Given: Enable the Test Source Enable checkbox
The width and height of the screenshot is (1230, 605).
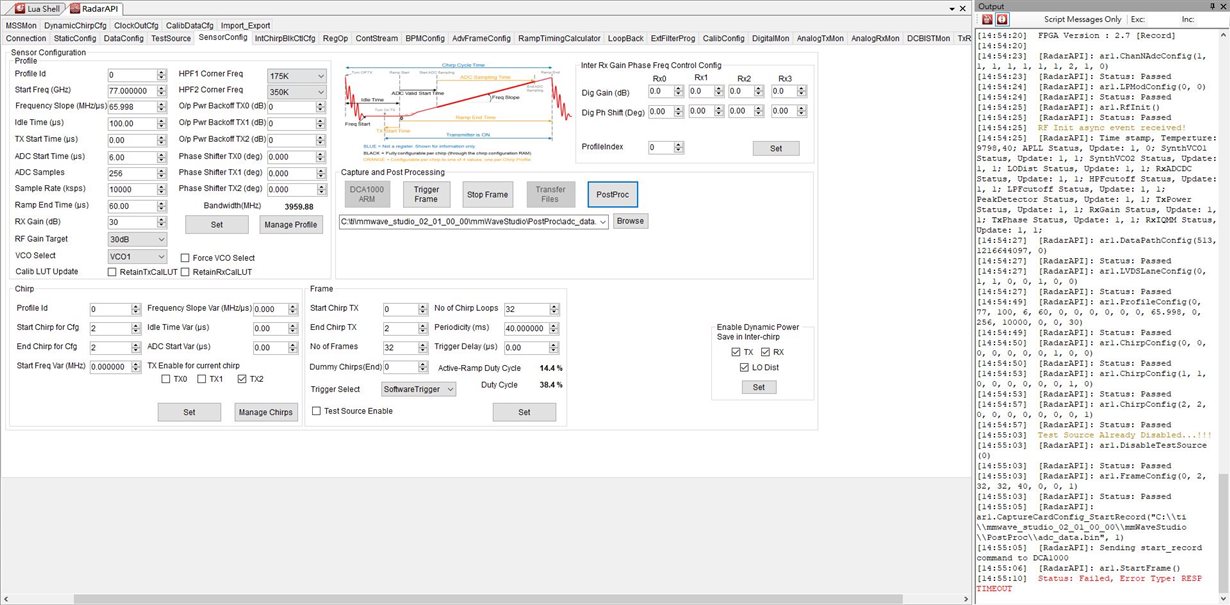Looking at the screenshot, I should pos(318,411).
